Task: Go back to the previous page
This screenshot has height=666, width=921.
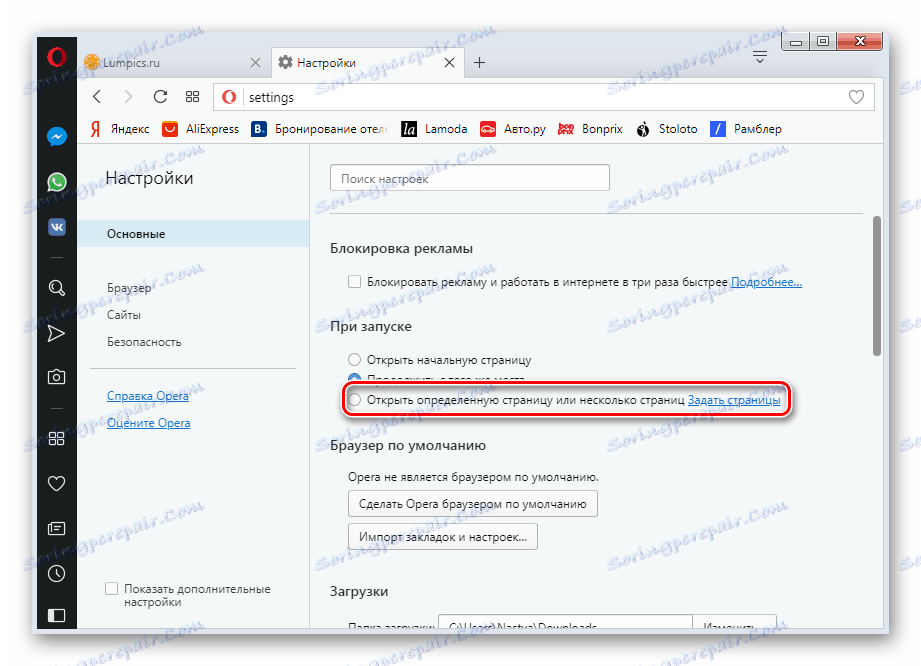Action: [x=98, y=97]
